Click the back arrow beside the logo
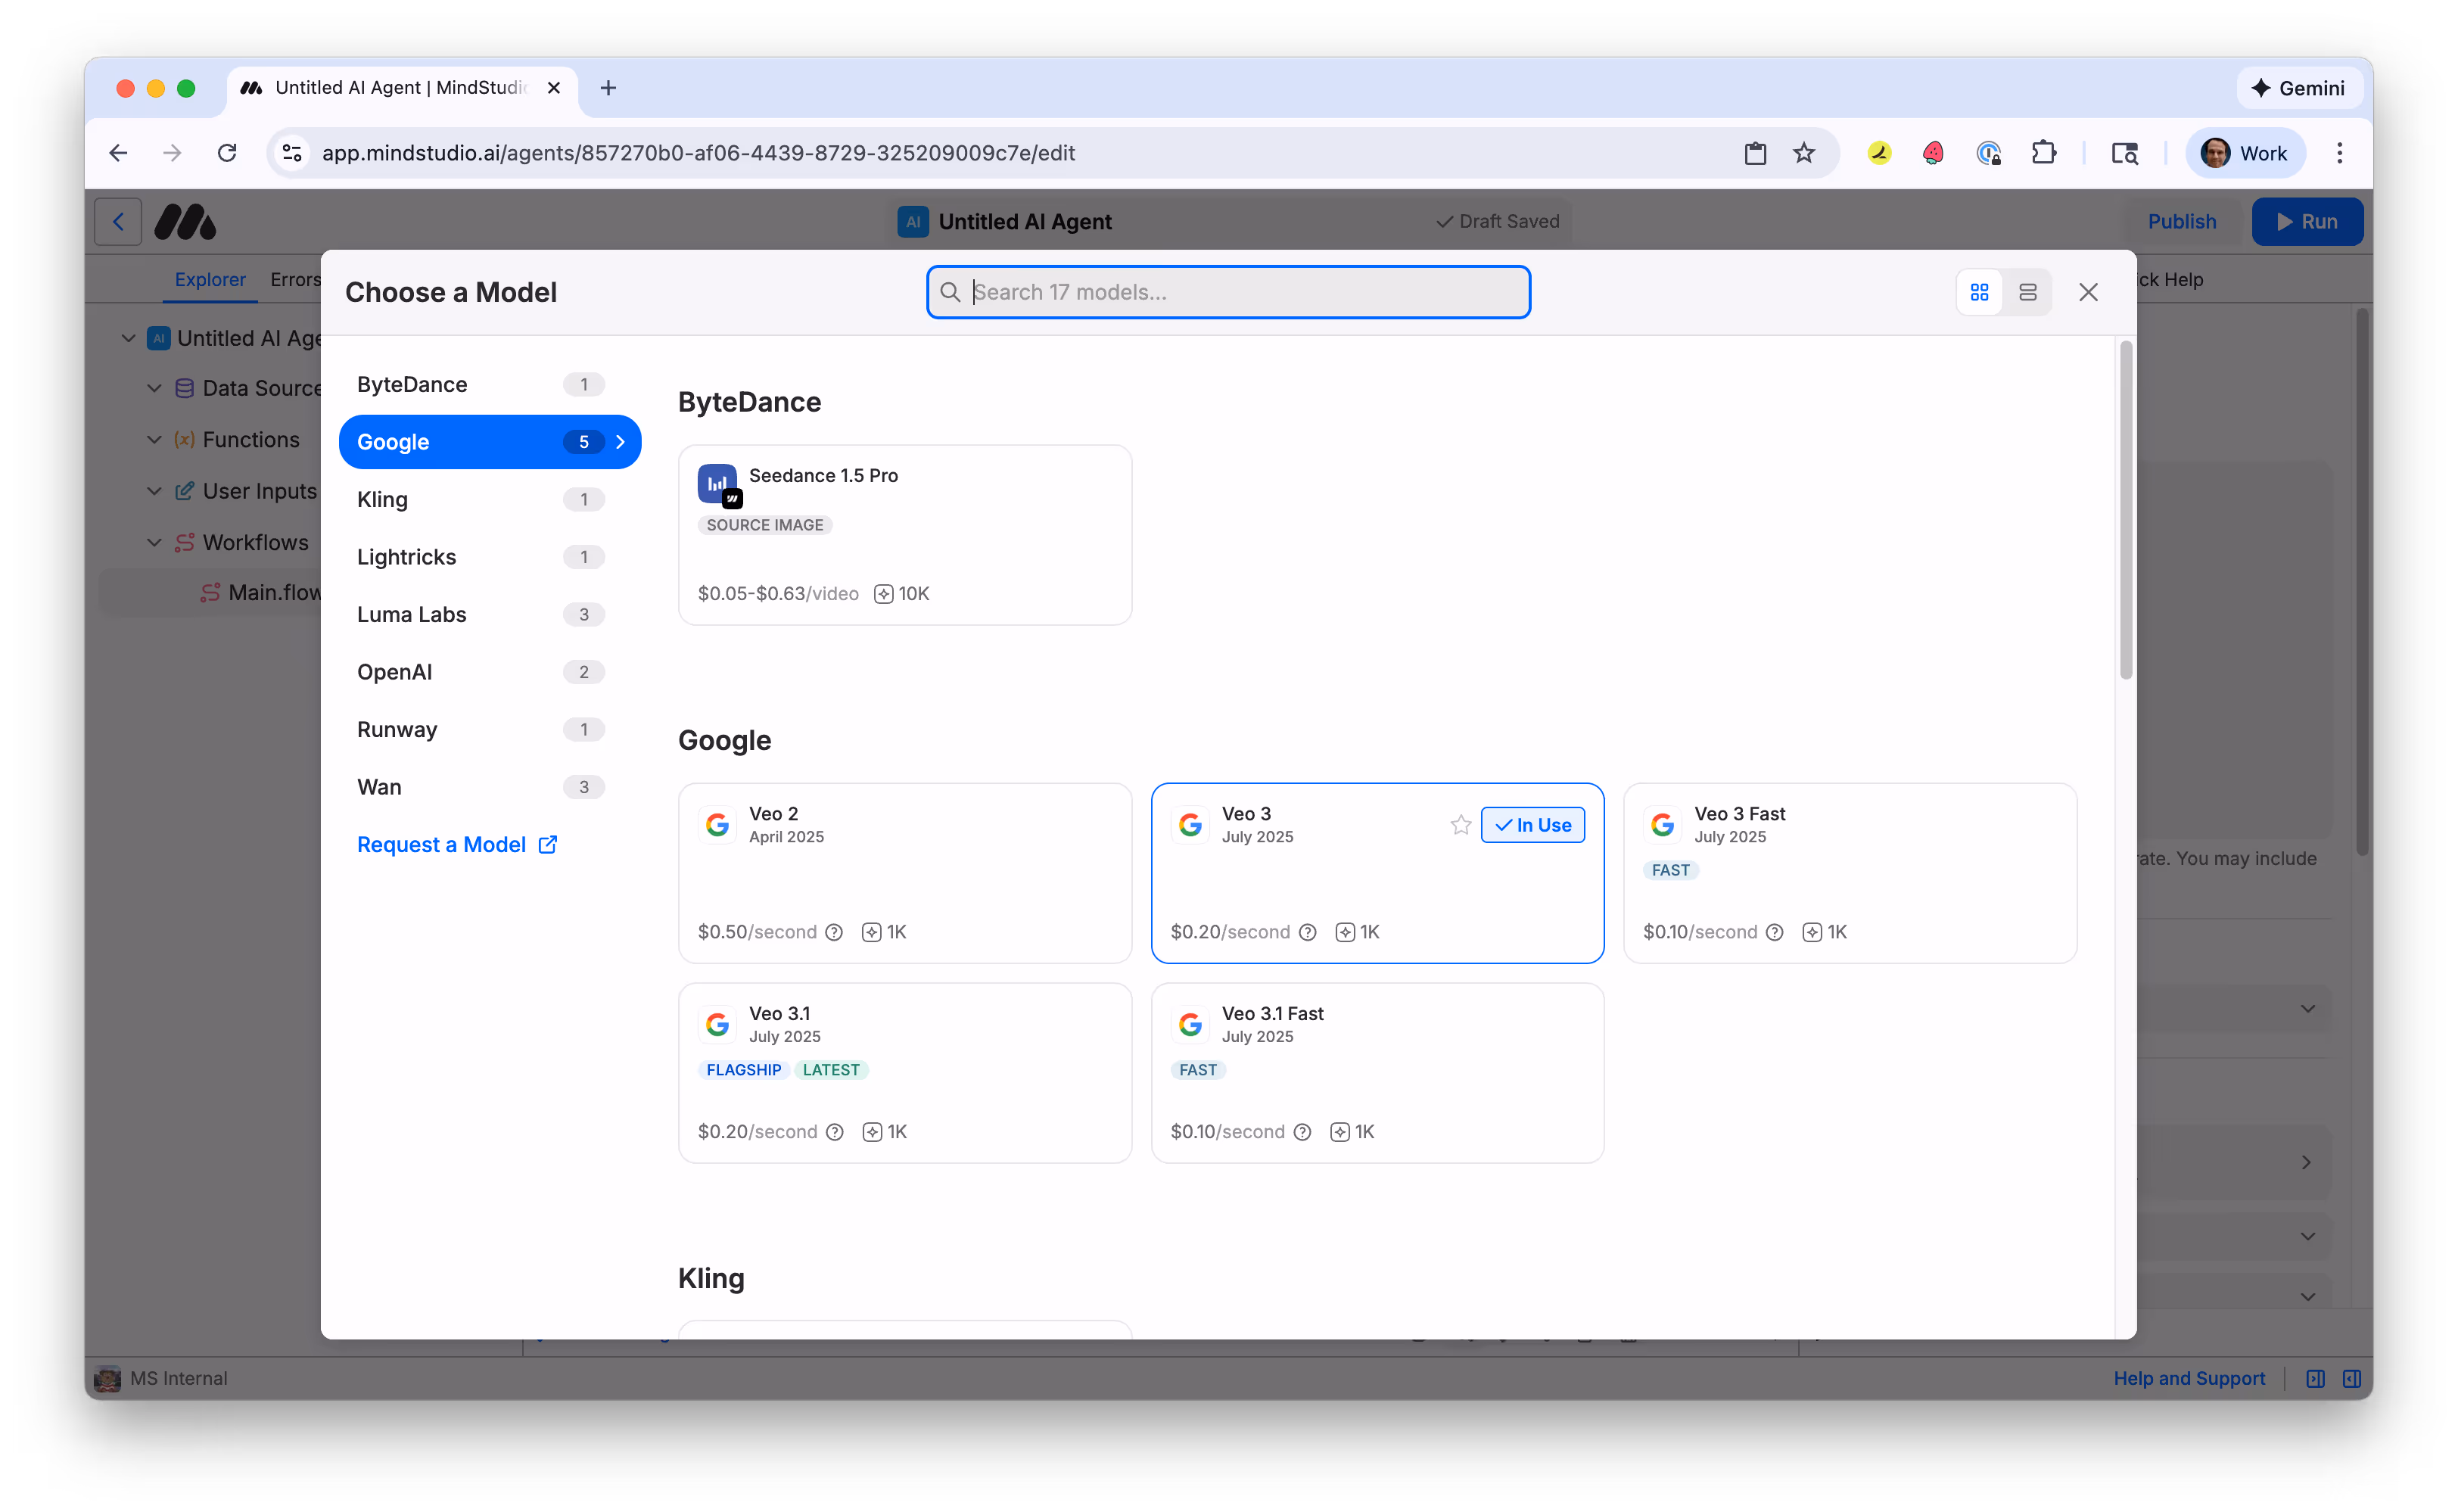The image size is (2458, 1512). (x=117, y=221)
